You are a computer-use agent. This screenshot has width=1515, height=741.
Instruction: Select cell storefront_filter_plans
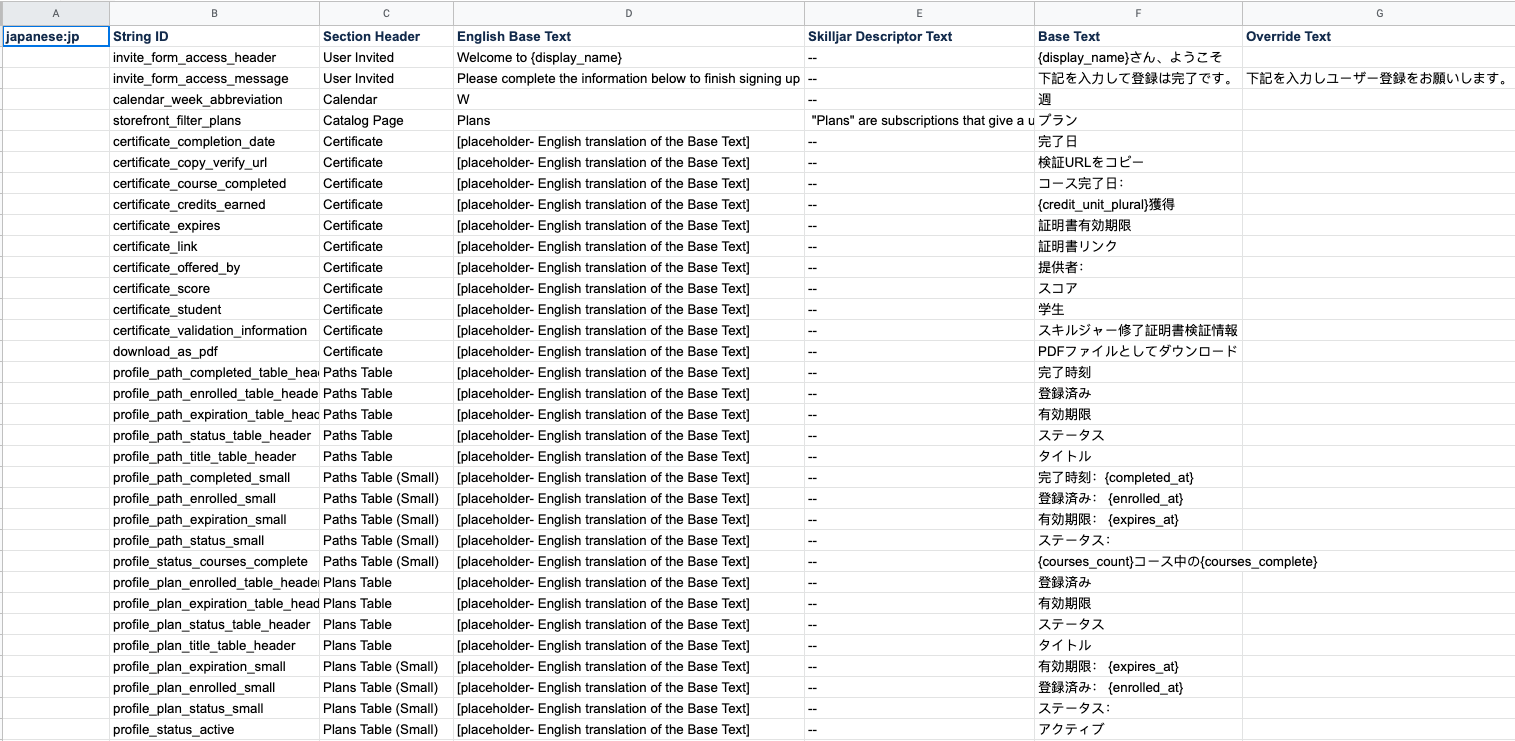(215, 121)
